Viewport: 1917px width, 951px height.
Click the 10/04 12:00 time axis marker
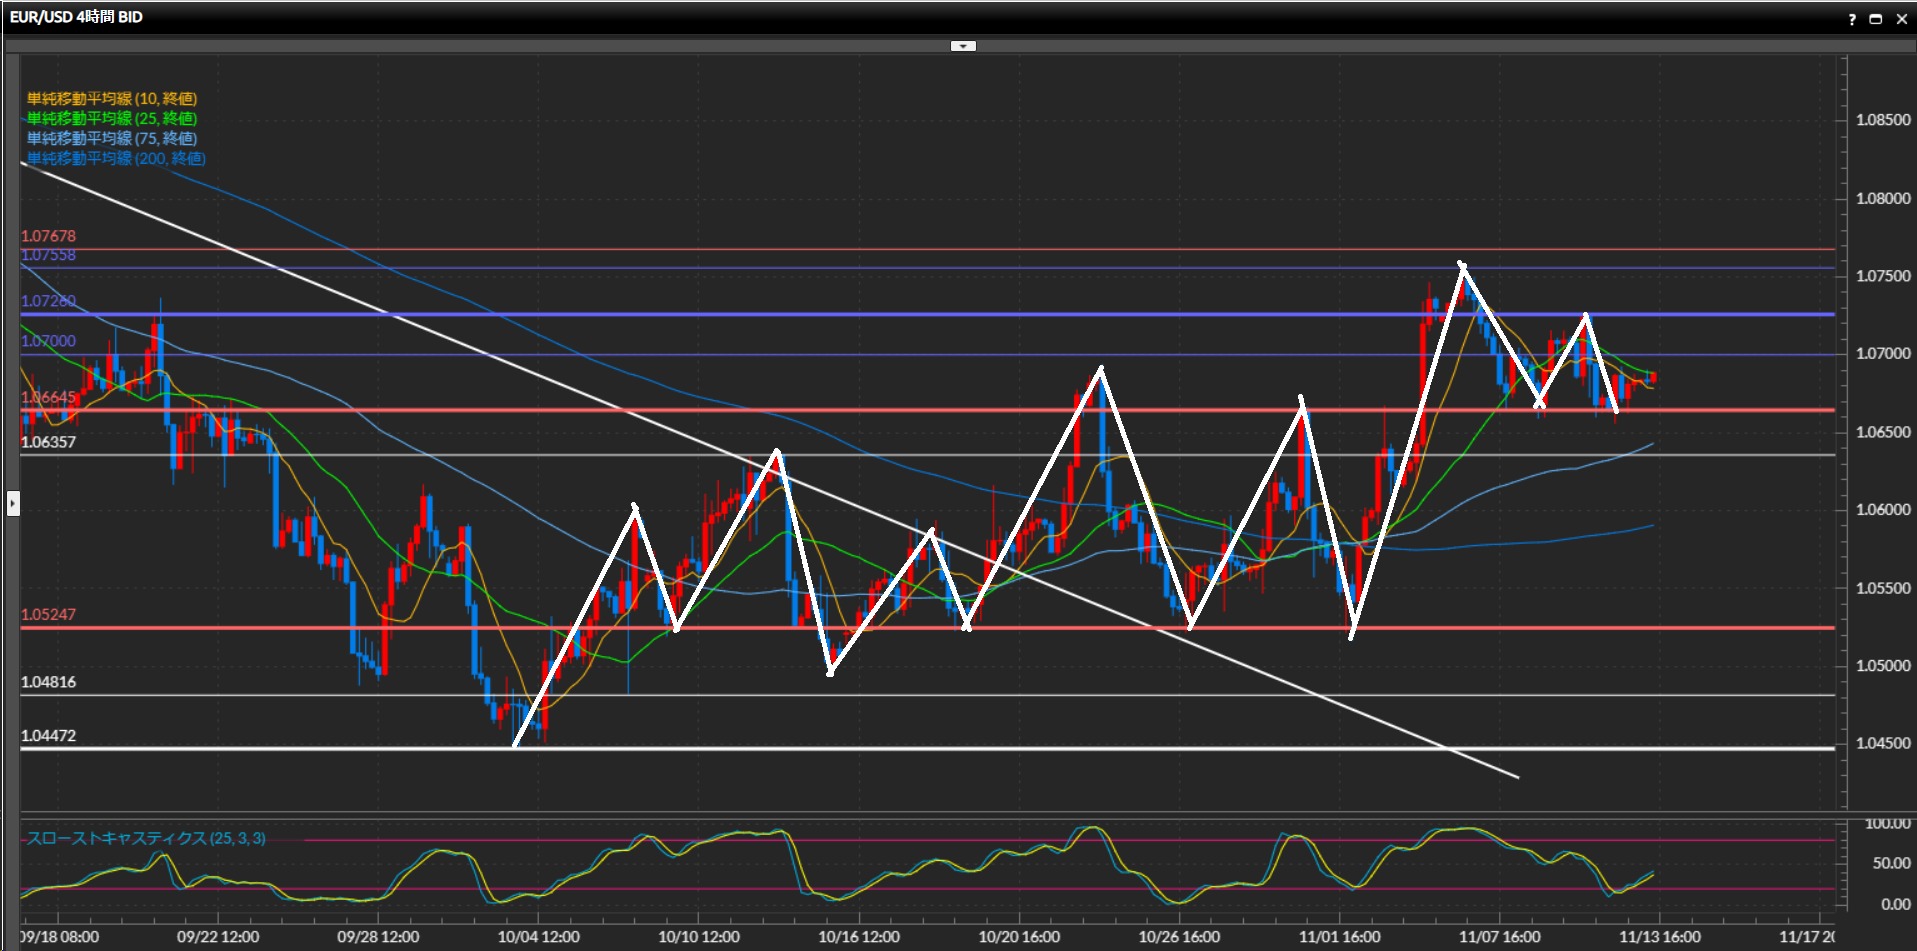point(538,937)
